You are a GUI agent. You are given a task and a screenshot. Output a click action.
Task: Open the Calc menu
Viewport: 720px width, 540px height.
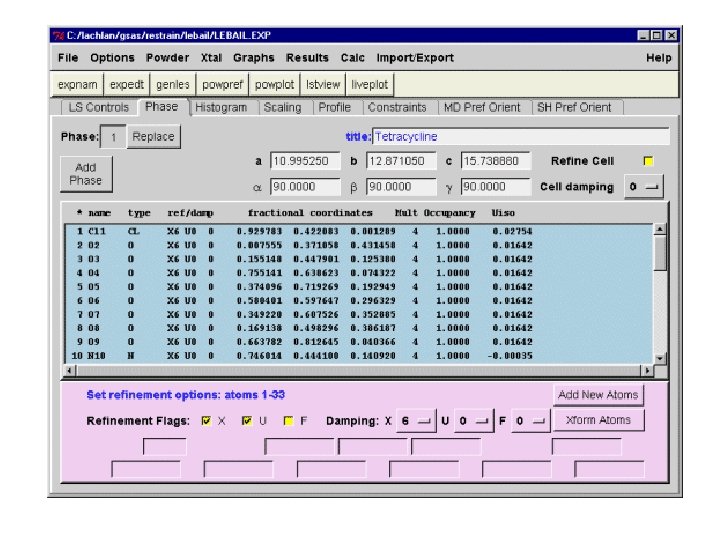pos(353,58)
